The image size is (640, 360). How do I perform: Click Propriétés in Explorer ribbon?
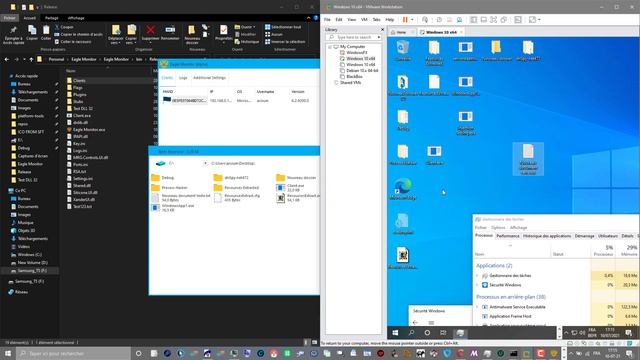coord(224,33)
